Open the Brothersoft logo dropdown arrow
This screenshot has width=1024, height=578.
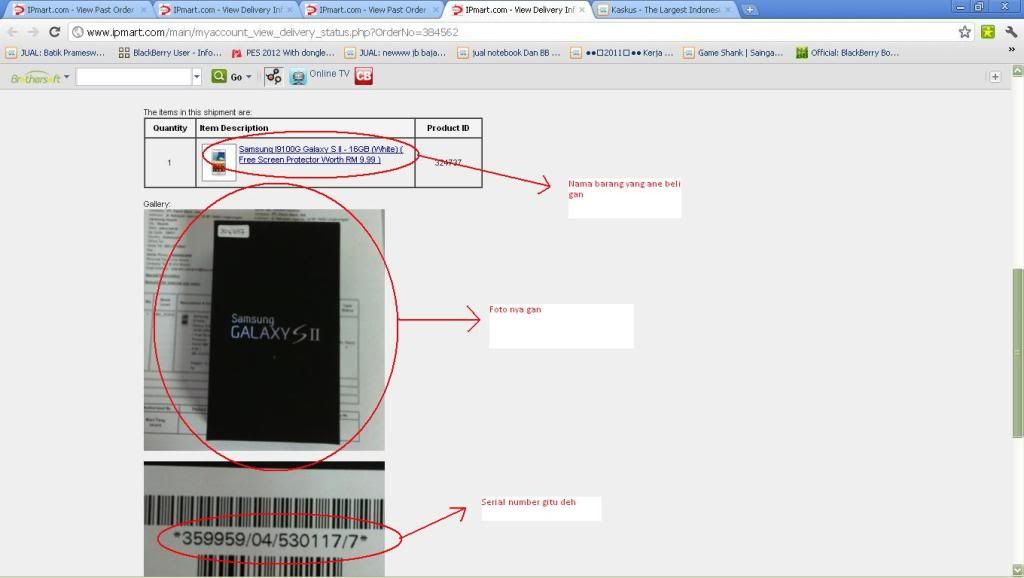(x=67, y=77)
